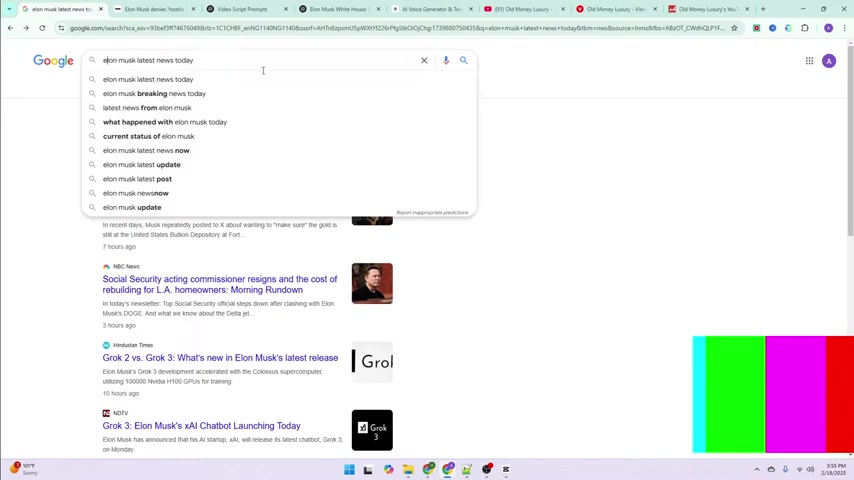Click the page vertical scrollbar
This screenshot has width=854, height=480.
850,139
